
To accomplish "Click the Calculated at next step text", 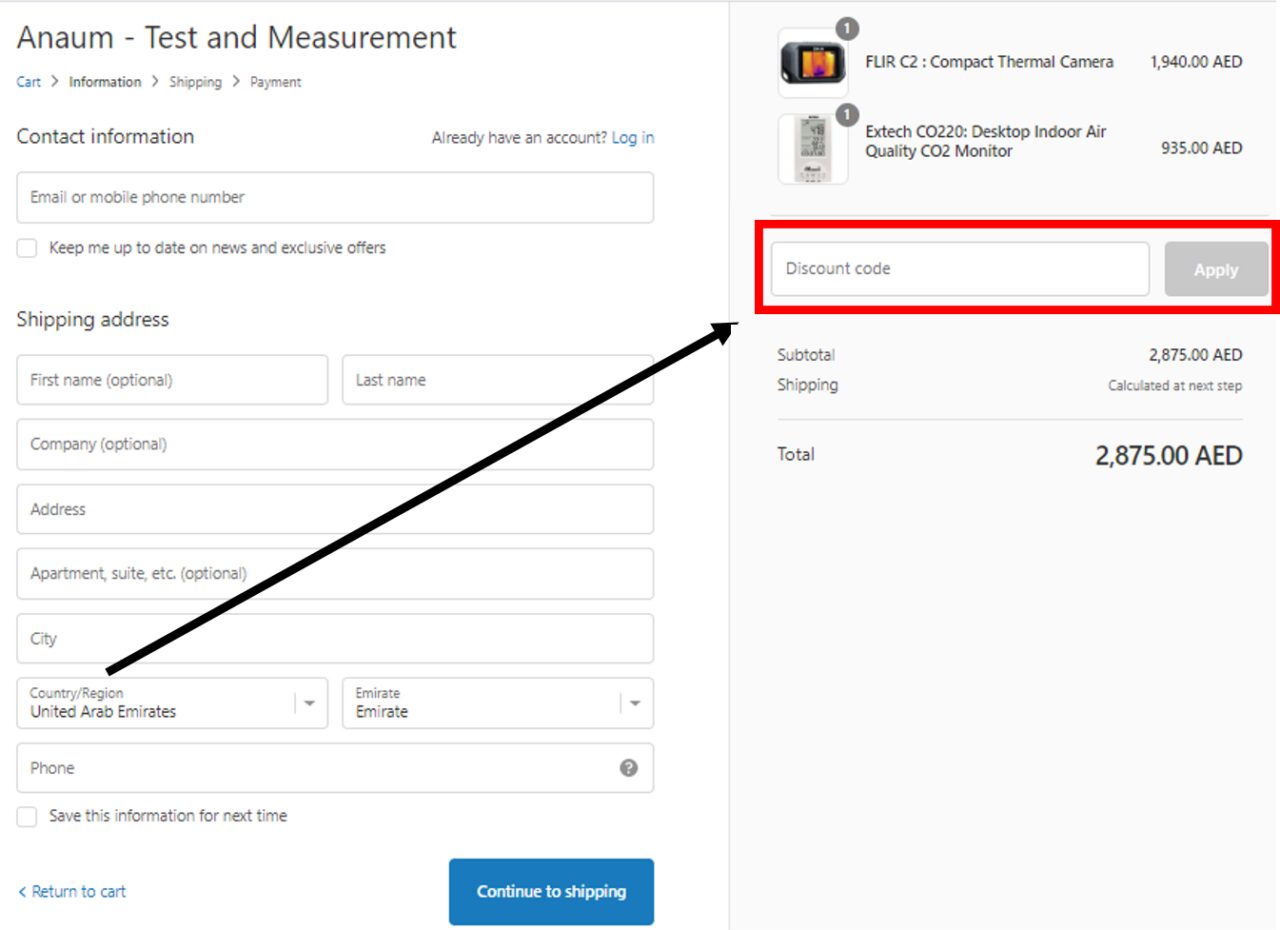I will tap(1175, 386).
